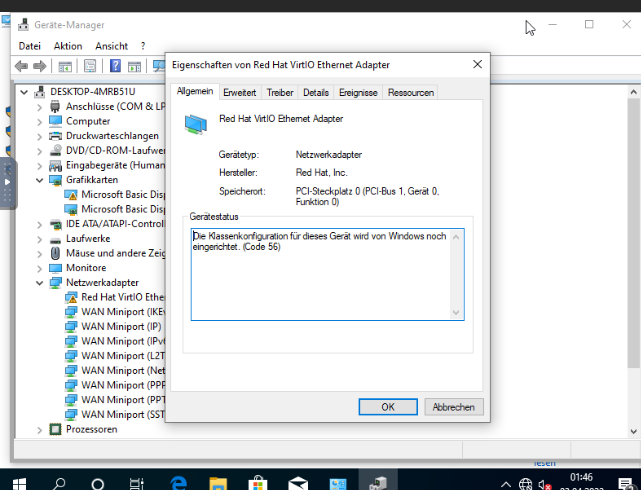Screen dimensions: 641x490
Task: Open Cortana circle icon
Action: click(x=98, y=484)
